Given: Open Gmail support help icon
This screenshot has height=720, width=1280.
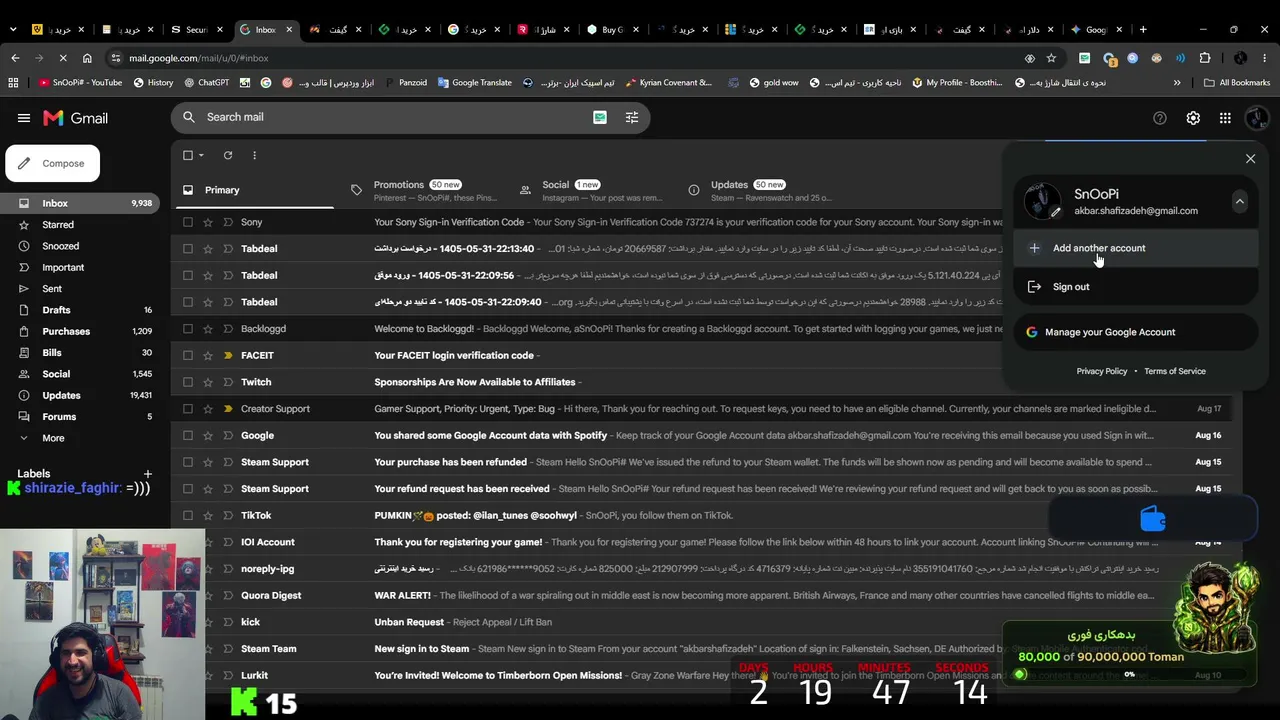Looking at the screenshot, I should point(1160,118).
